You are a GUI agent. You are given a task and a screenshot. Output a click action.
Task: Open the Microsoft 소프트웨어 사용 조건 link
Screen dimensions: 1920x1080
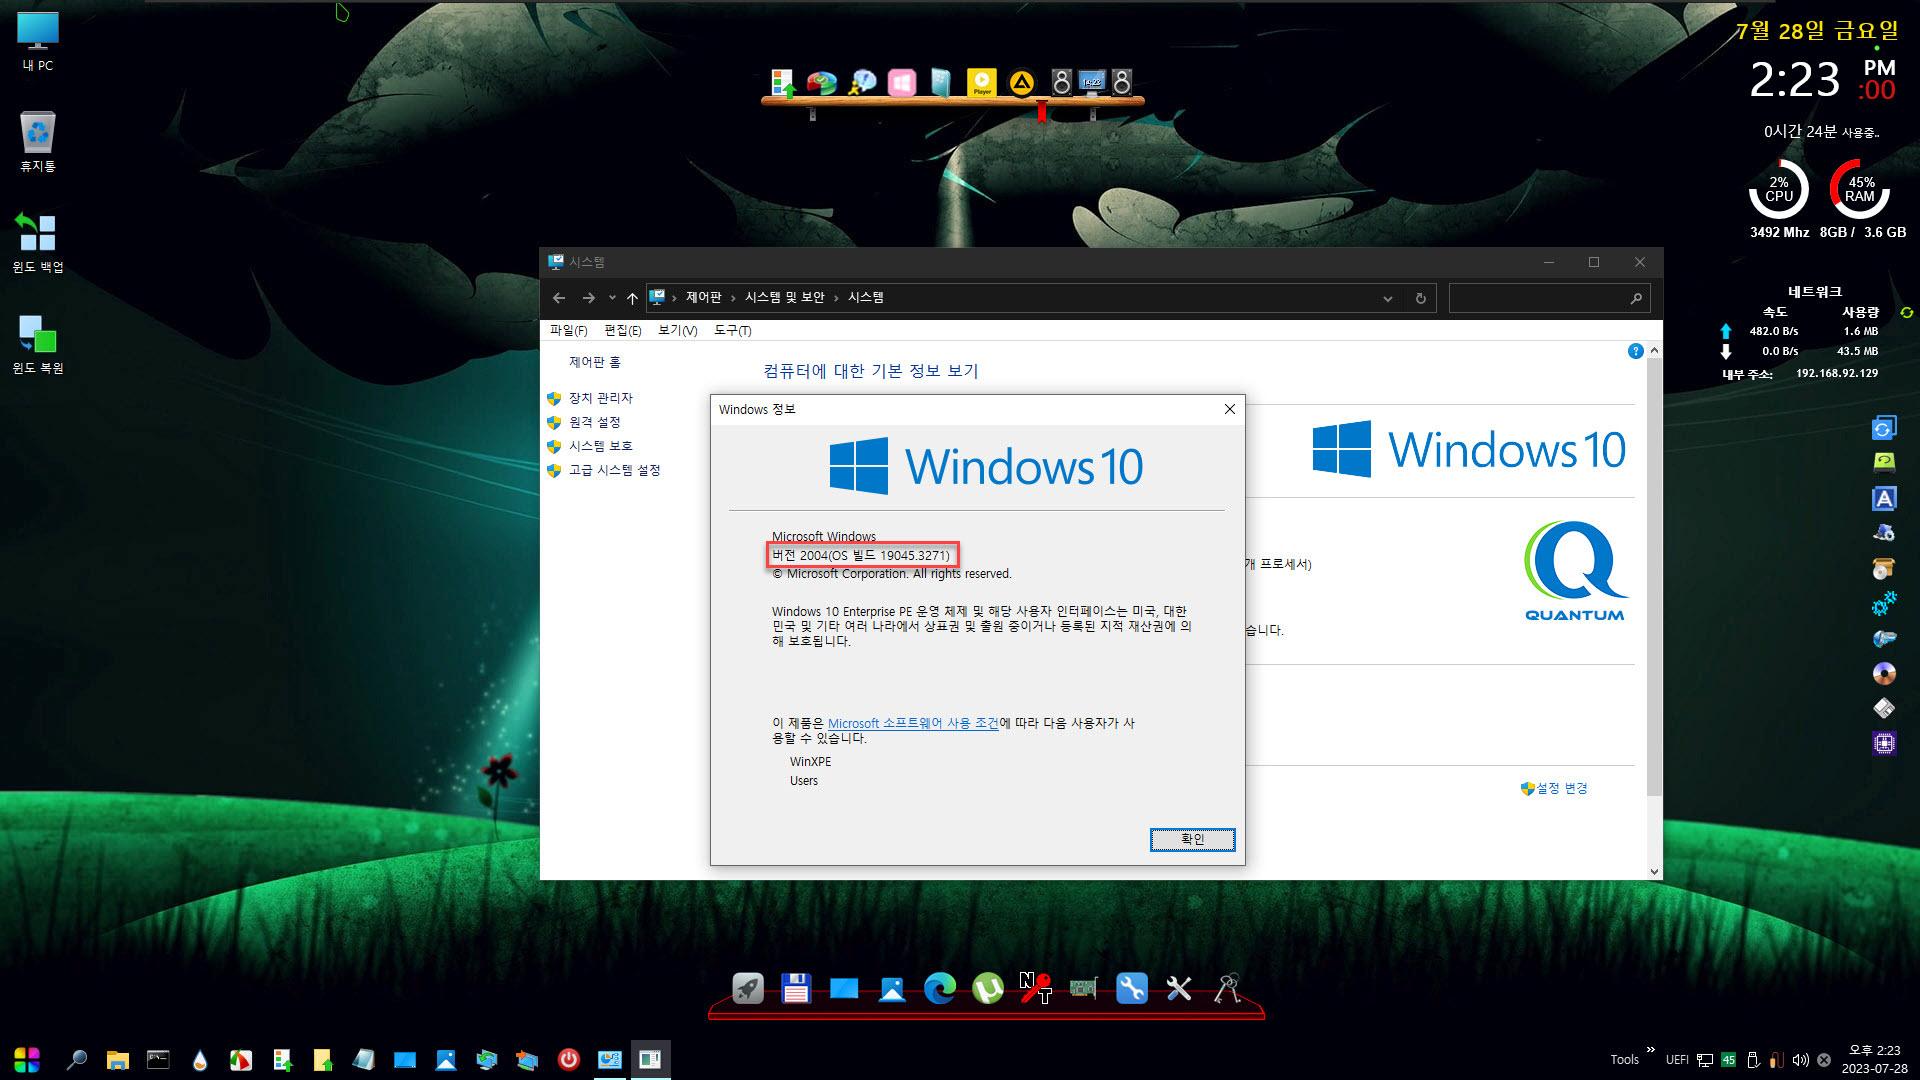[x=913, y=723]
